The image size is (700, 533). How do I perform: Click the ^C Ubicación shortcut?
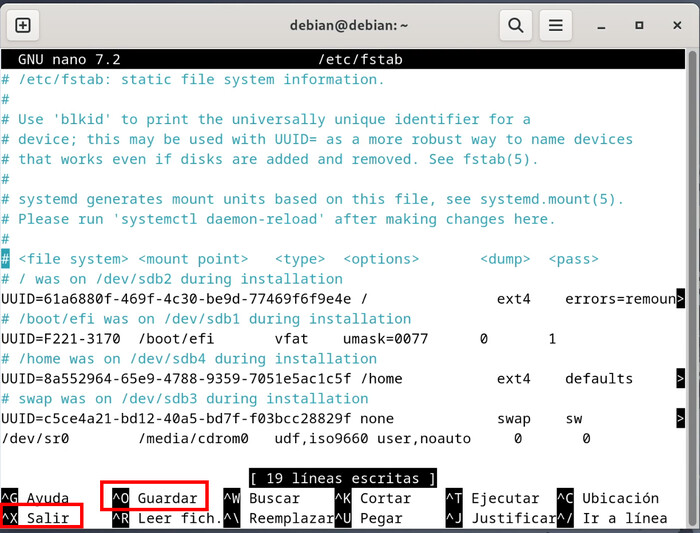[x=608, y=498]
